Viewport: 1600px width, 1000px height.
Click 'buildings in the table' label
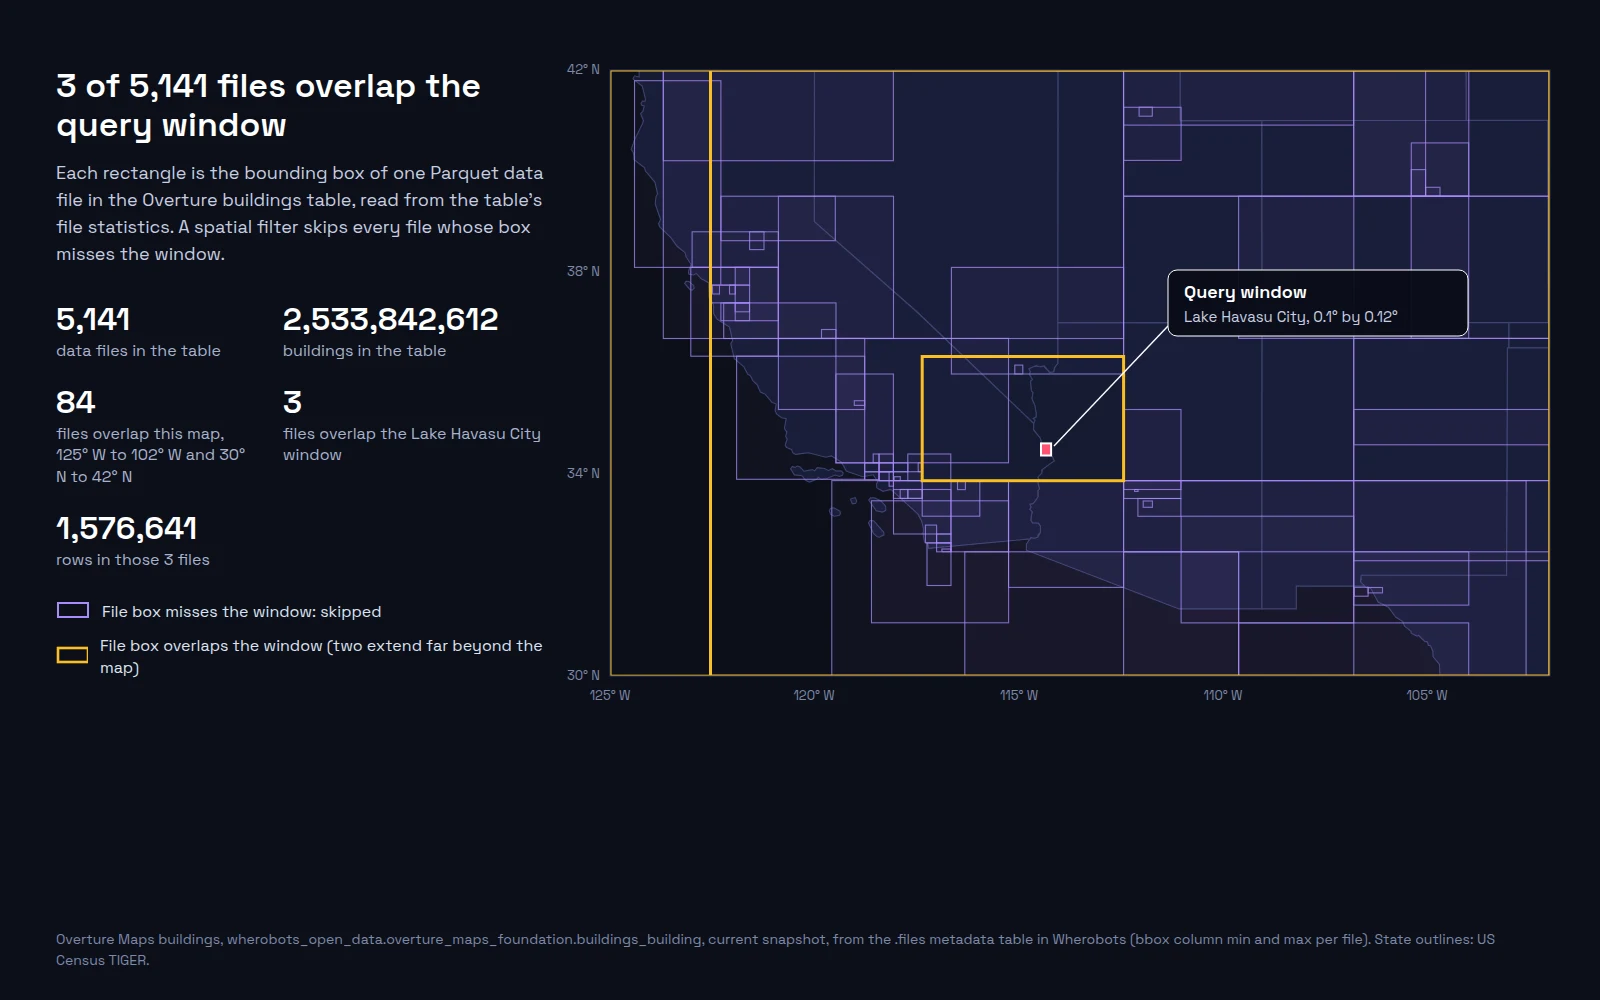tap(364, 351)
